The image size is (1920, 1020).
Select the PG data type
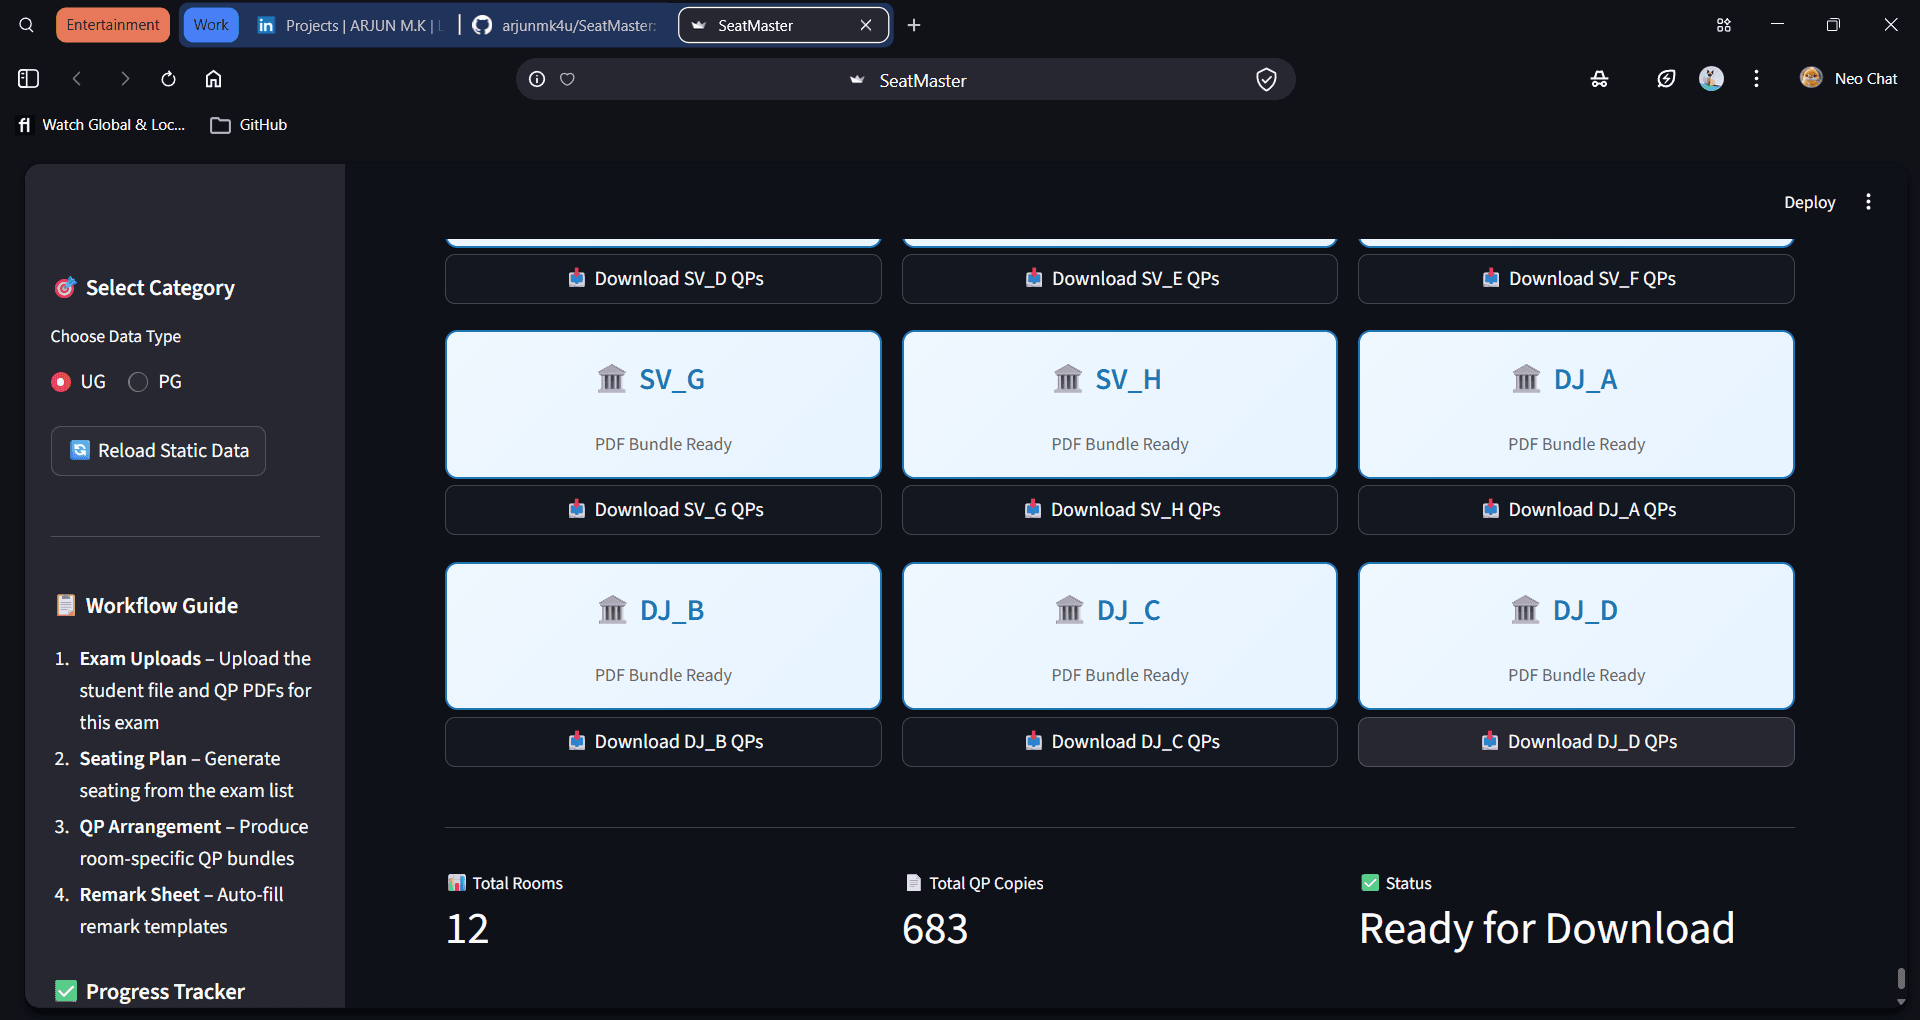pos(155,381)
